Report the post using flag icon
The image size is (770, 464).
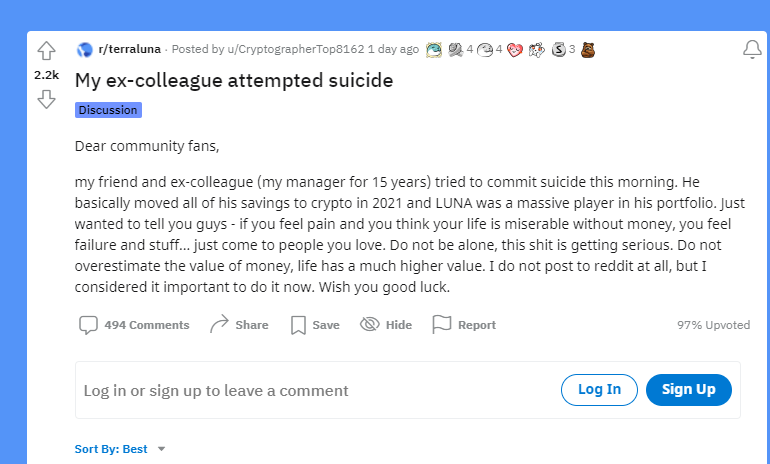click(x=464, y=325)
